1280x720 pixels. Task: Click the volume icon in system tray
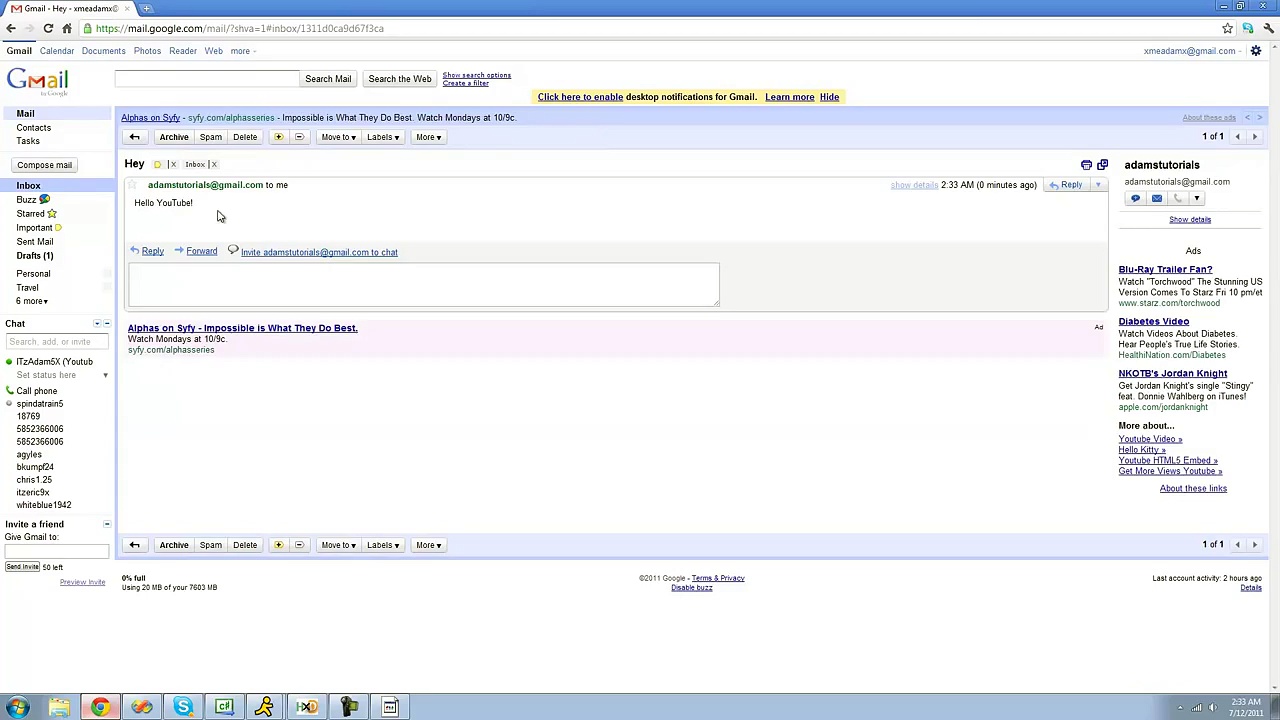pos(1213,708)
